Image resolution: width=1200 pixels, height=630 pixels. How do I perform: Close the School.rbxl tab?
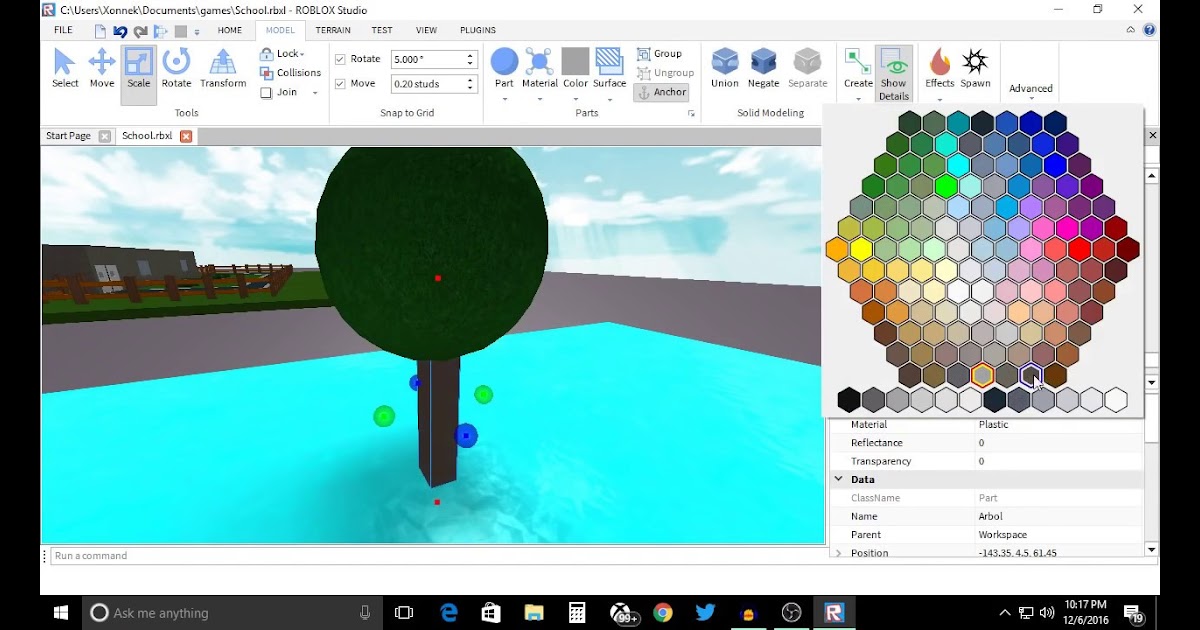tap(185, 136)
